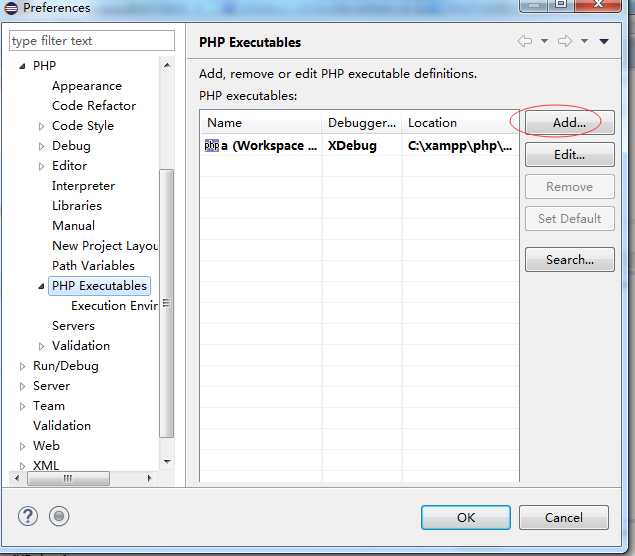Screen dimensions: 635x556
Task: Expand the XML tree node
Action: 22,466
